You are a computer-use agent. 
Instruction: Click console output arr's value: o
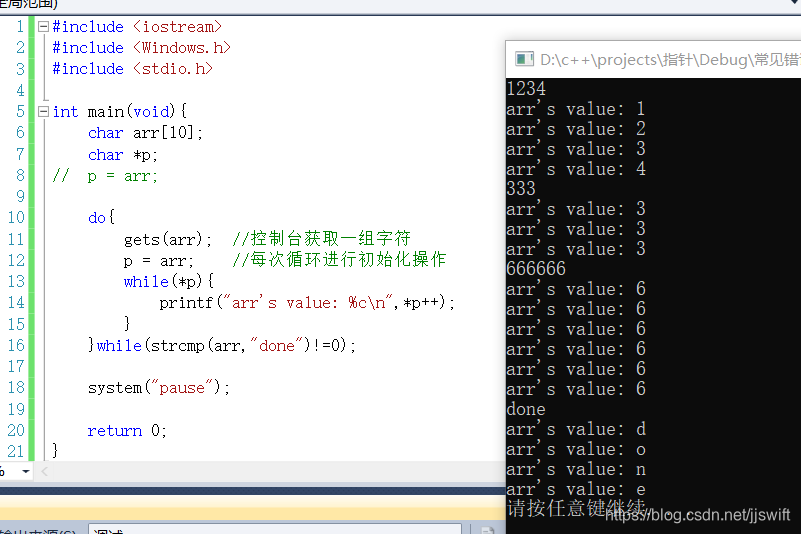coord(576,449)
